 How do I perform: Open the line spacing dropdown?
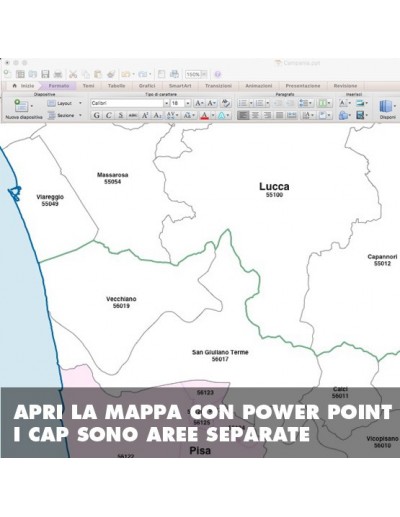coord(306,103)
